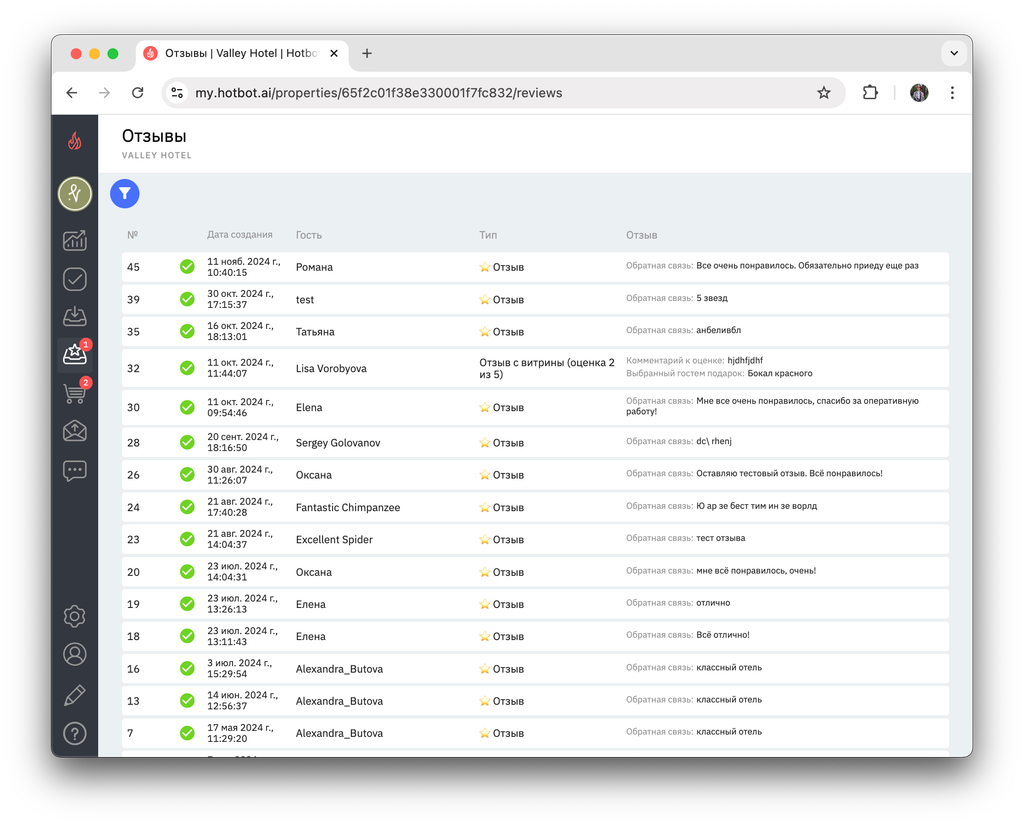Image resolution: width=1024 pixels, height=825 pixels.
Task: Select the Отзывы | Valley Hotel tab
Action: [242, 54]
